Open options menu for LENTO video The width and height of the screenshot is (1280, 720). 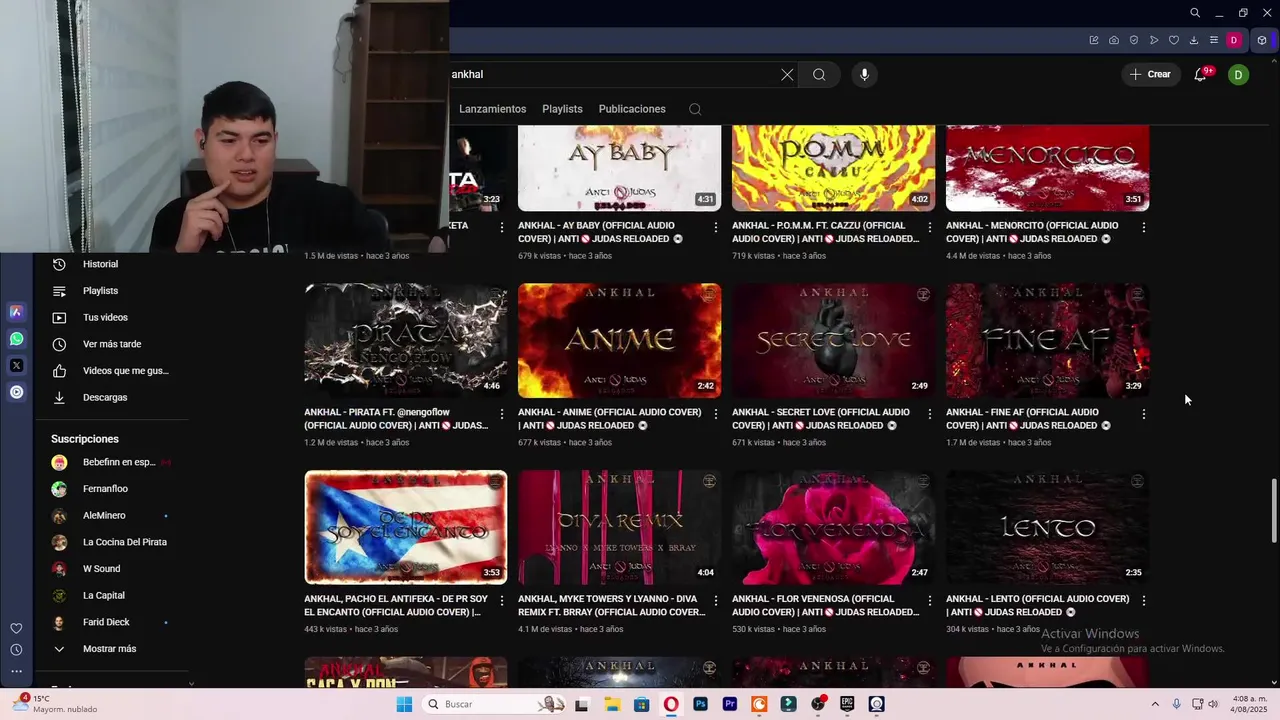point(1144,601)
